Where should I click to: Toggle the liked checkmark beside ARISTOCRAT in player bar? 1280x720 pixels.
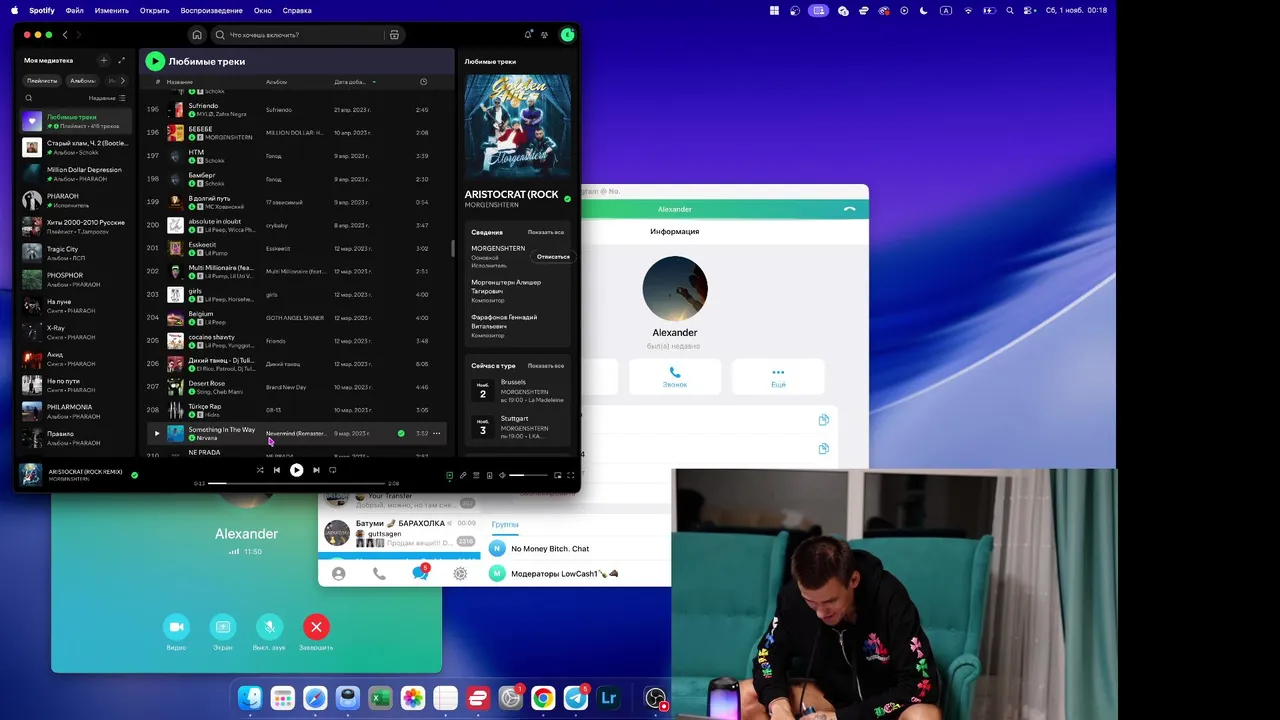pos(135,475)
